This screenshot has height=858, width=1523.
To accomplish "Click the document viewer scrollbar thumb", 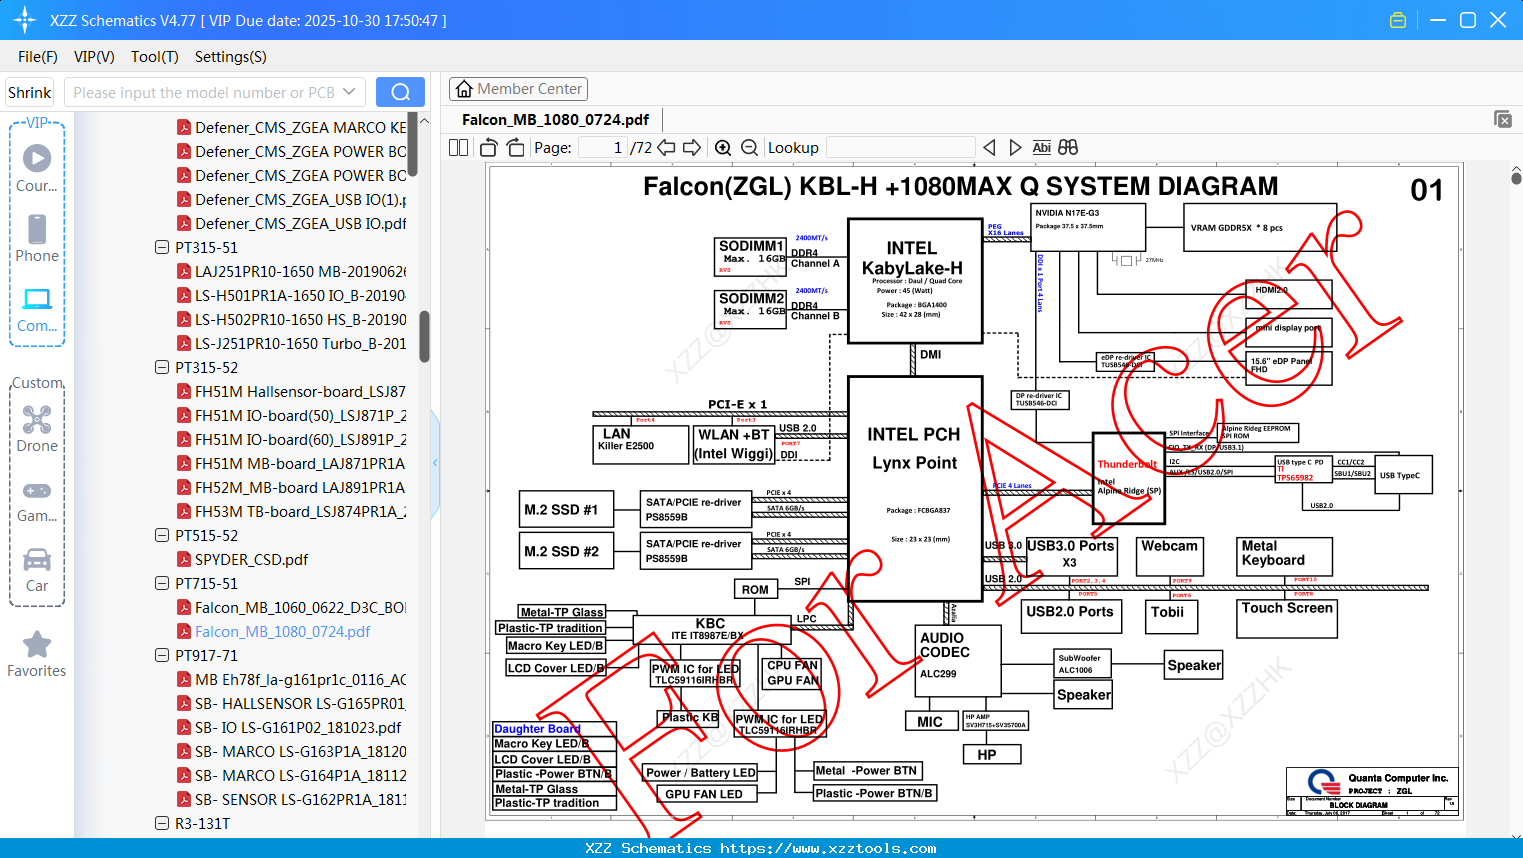I will [1516, 178].
